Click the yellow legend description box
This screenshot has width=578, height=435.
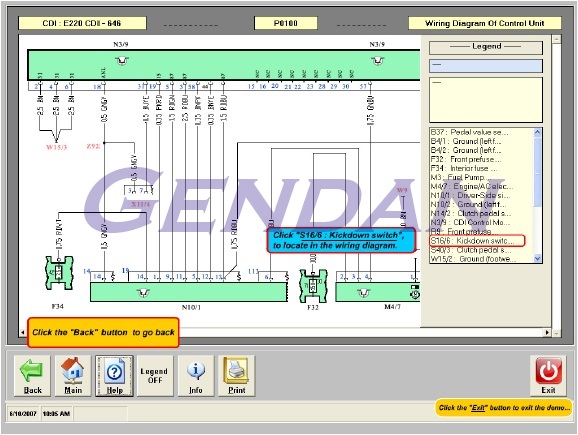[x=486, y=100]
